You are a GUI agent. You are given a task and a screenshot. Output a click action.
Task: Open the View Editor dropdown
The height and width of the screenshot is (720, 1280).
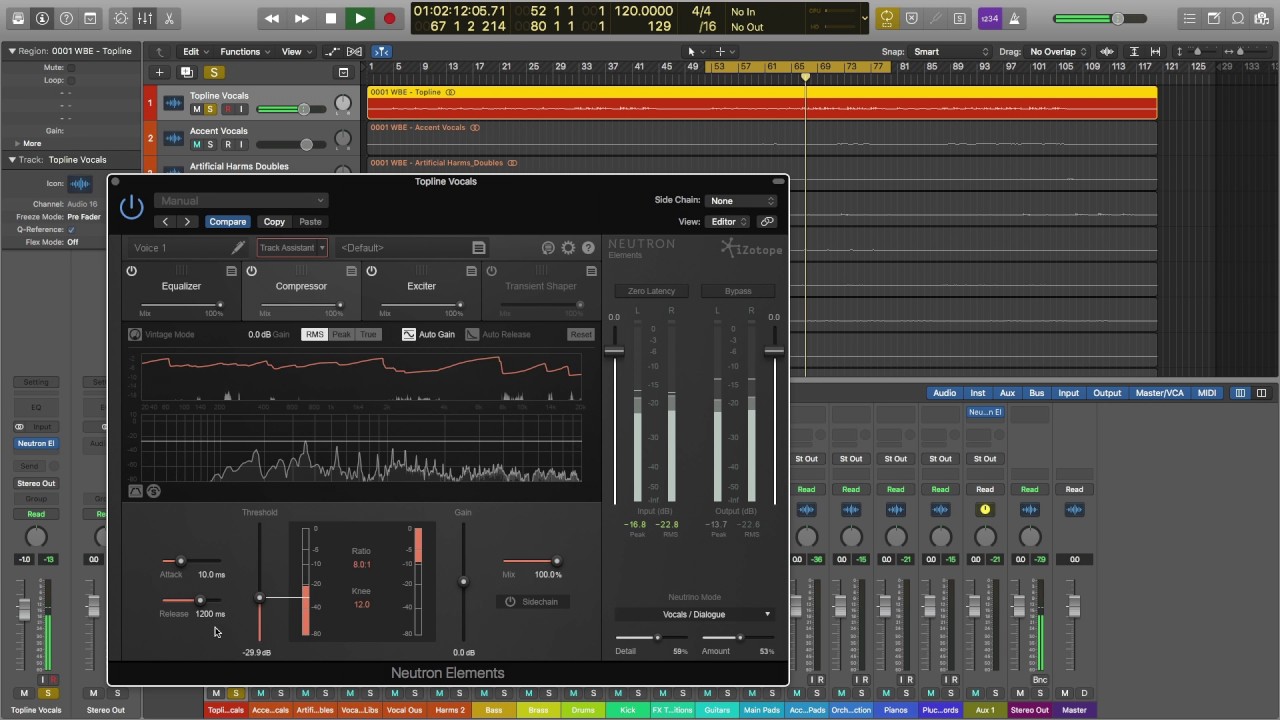729,222
